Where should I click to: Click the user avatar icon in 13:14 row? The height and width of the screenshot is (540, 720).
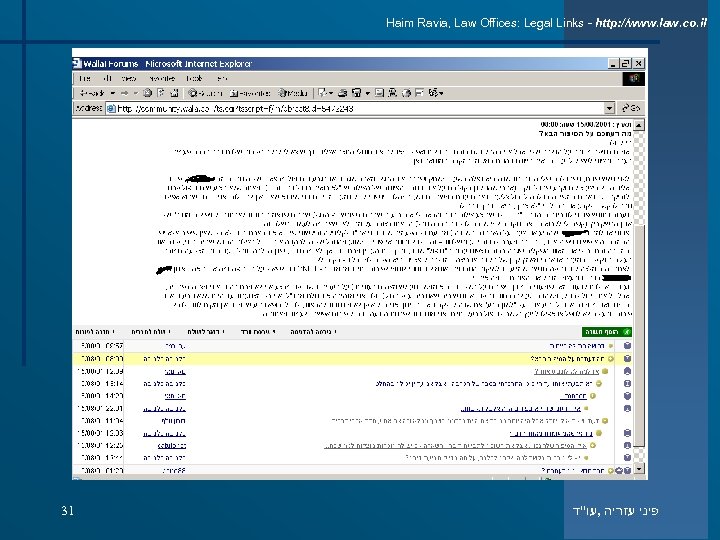coord(627,383)
